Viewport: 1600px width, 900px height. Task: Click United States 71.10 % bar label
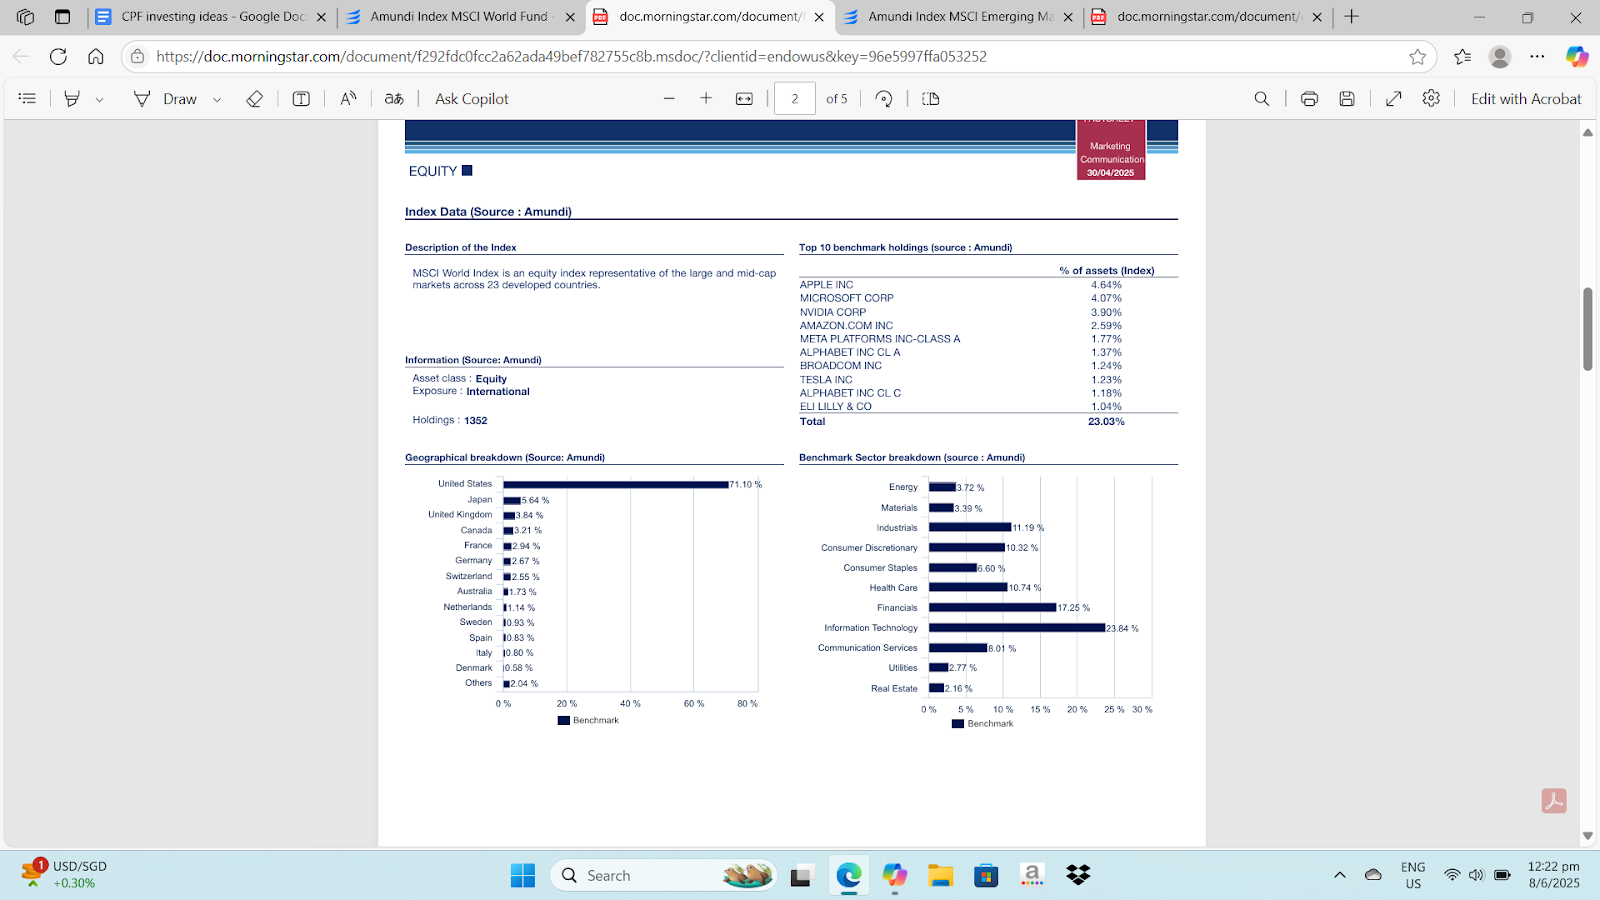(746, 485)
